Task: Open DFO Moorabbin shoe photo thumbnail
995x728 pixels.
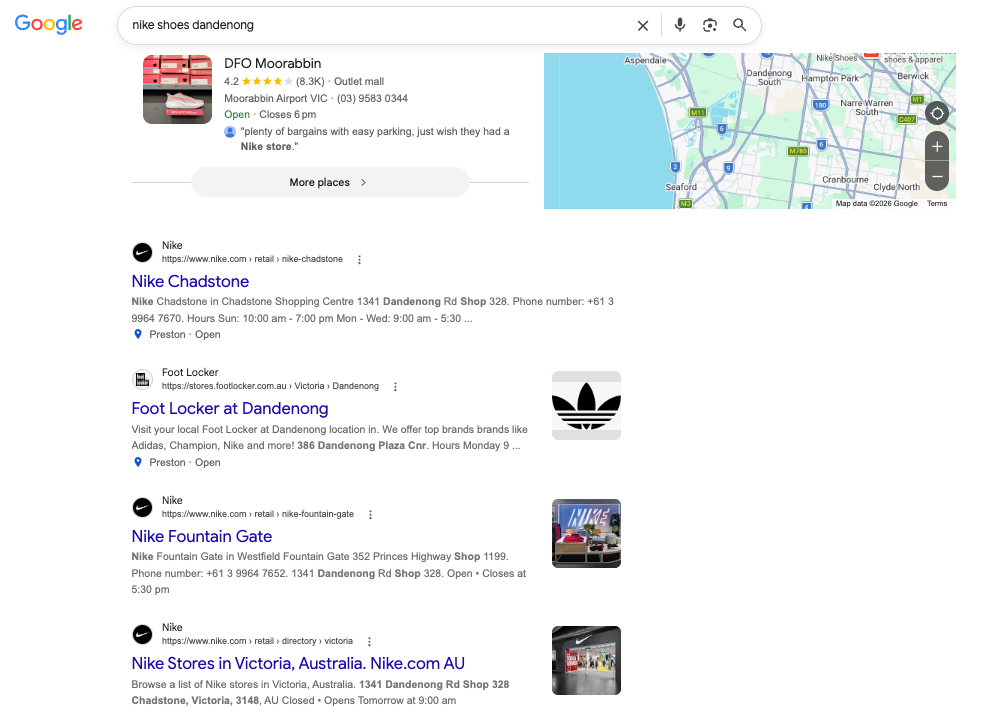Action: click(178, 89)
